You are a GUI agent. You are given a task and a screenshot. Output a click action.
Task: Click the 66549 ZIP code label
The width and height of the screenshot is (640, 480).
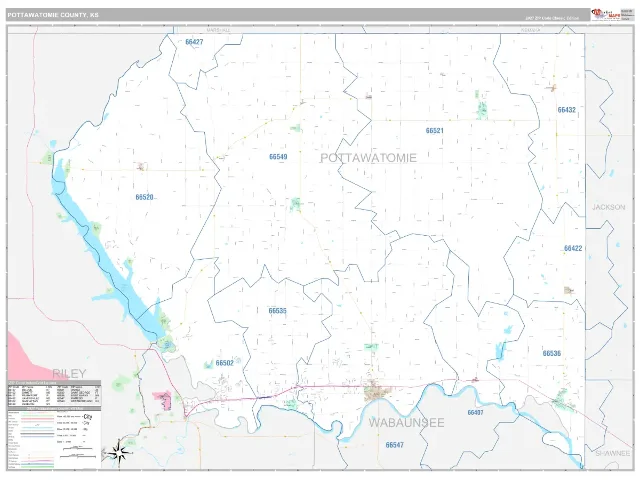[278, 157]
